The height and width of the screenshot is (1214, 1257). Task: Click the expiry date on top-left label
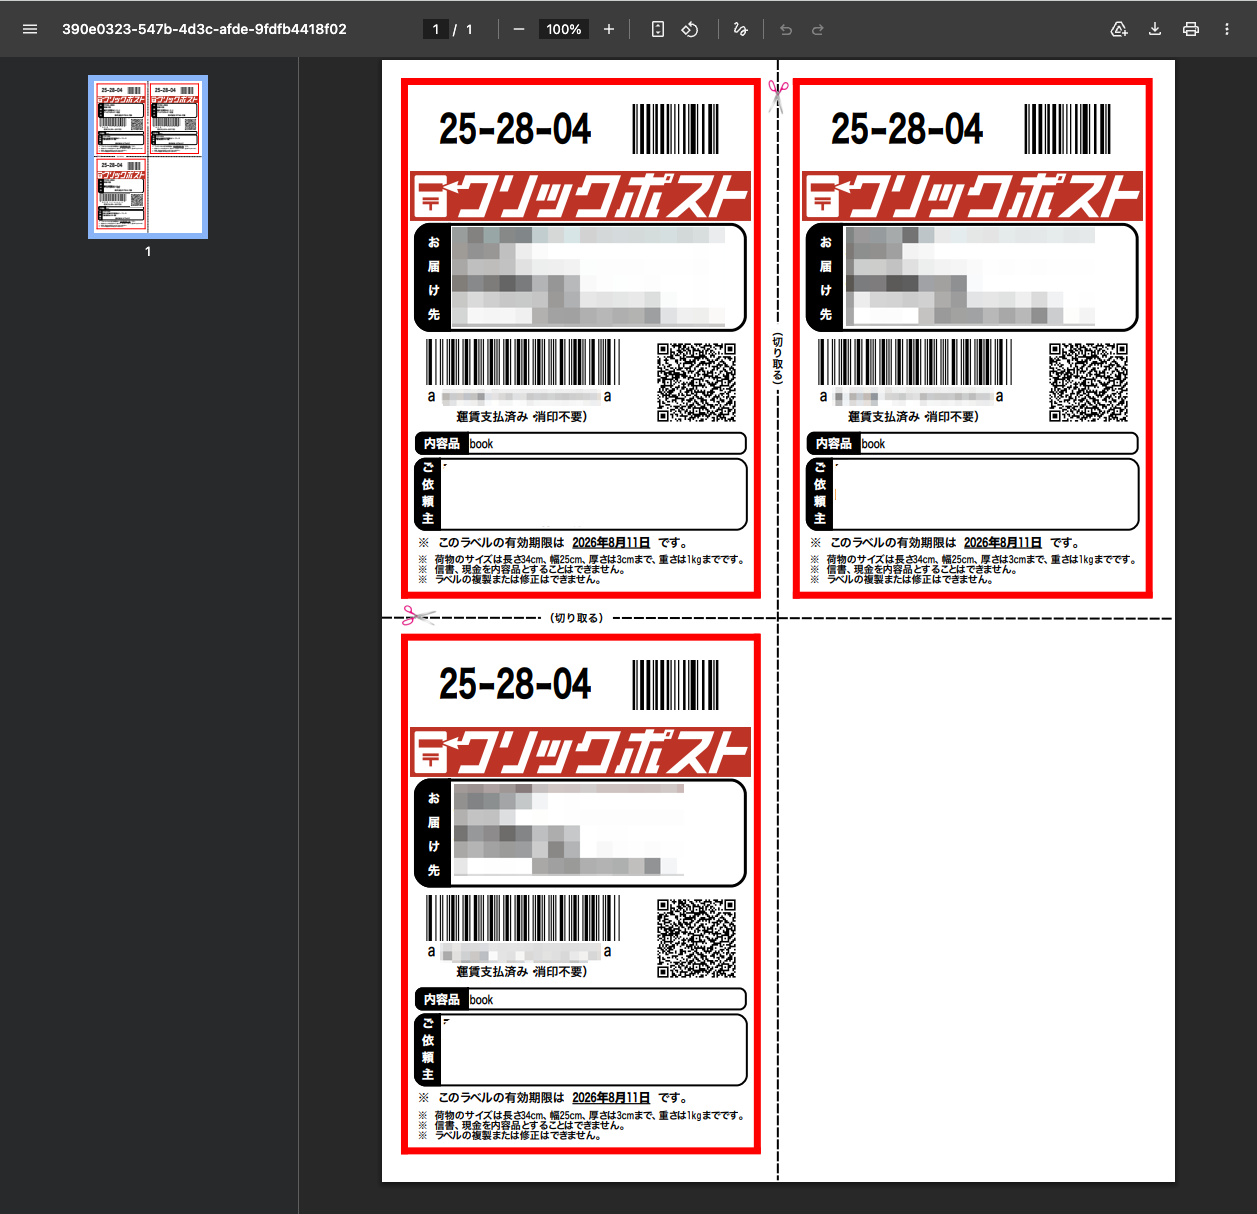(x=611, y=542)
